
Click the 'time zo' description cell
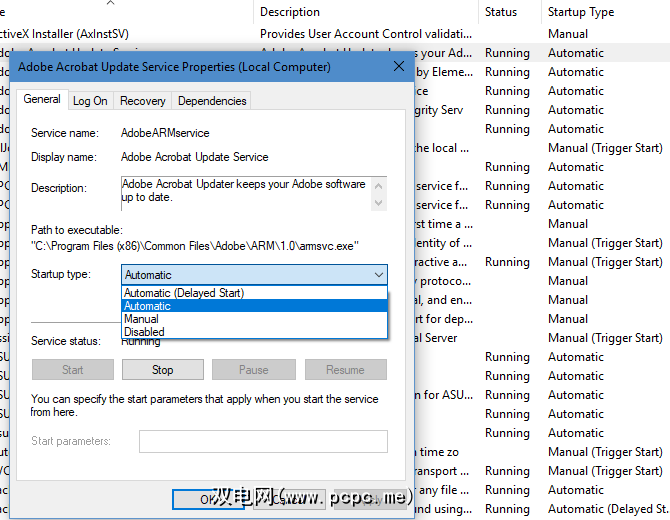[439, 452]
